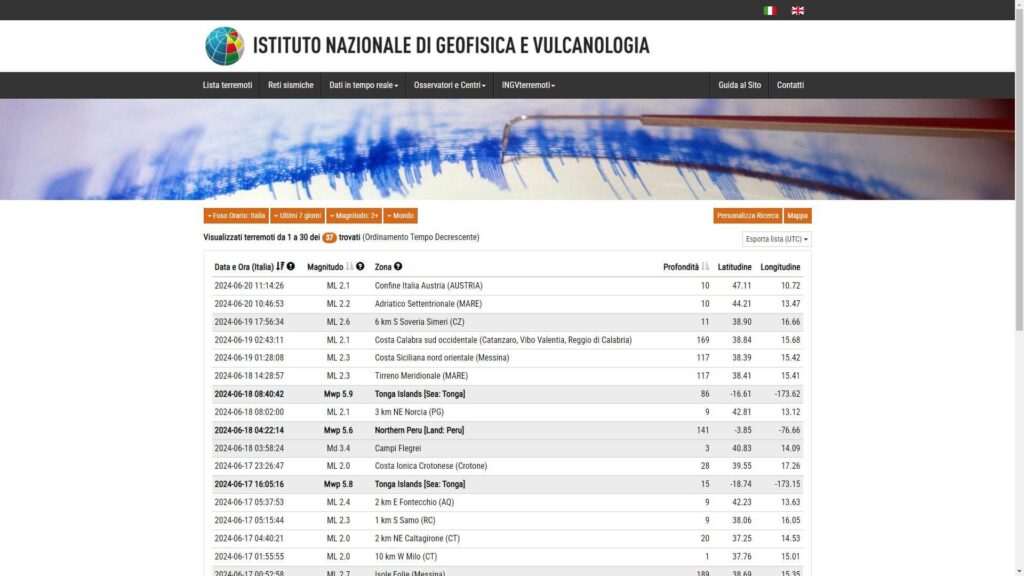Open the Magnitudo: 2+ filter dropdown
This screenshot has height=576, width=1024.
tap(353, 216)
